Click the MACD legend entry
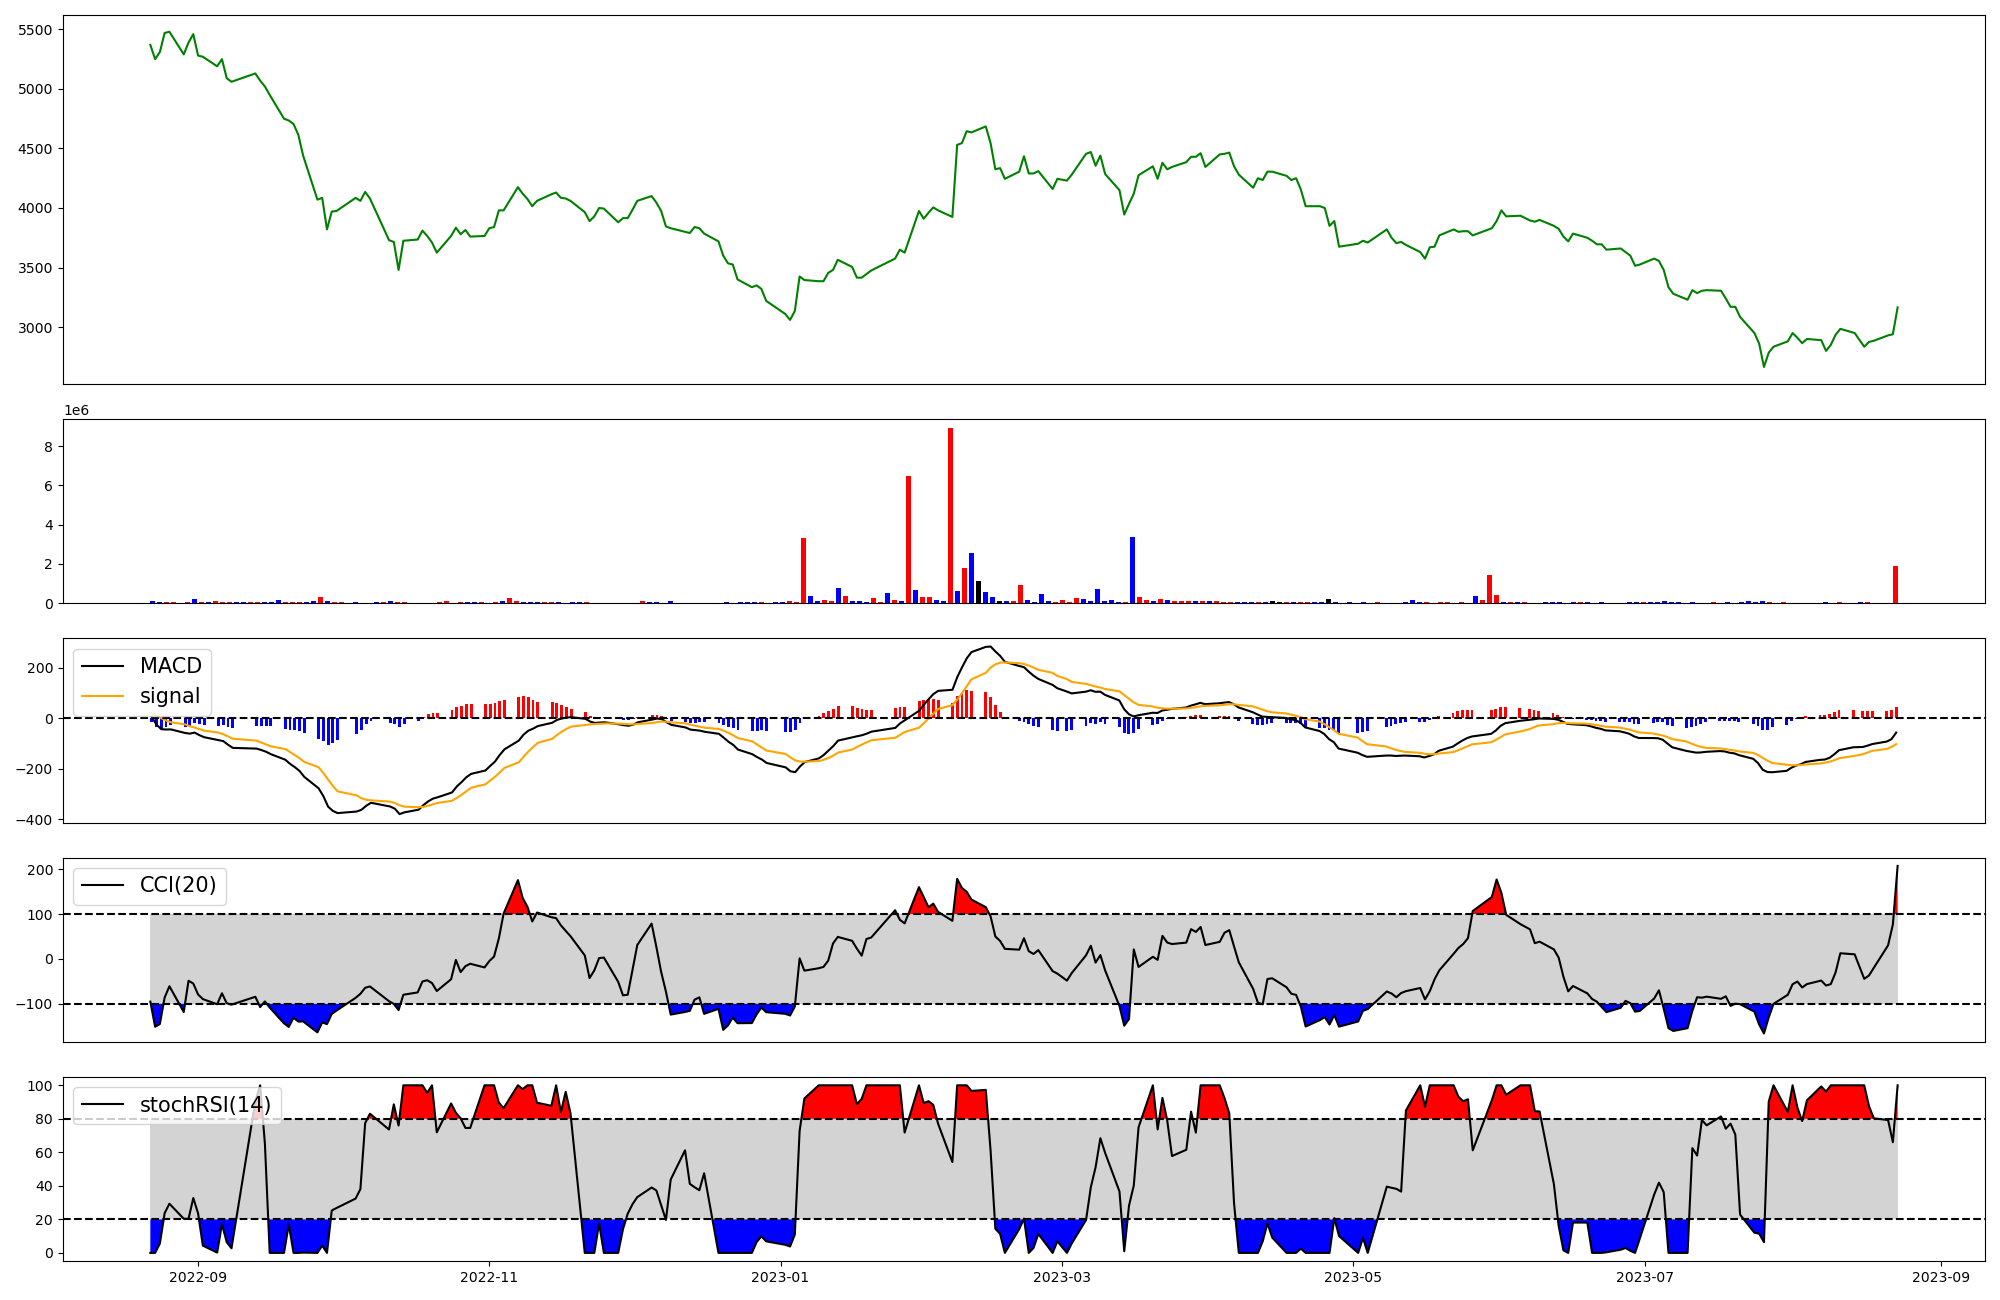Viewport: 2000px width, 1300px height. [x=170, y=666]
